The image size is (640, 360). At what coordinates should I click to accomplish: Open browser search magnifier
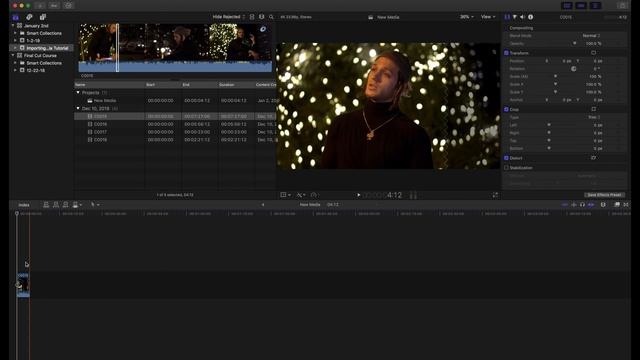271,17
